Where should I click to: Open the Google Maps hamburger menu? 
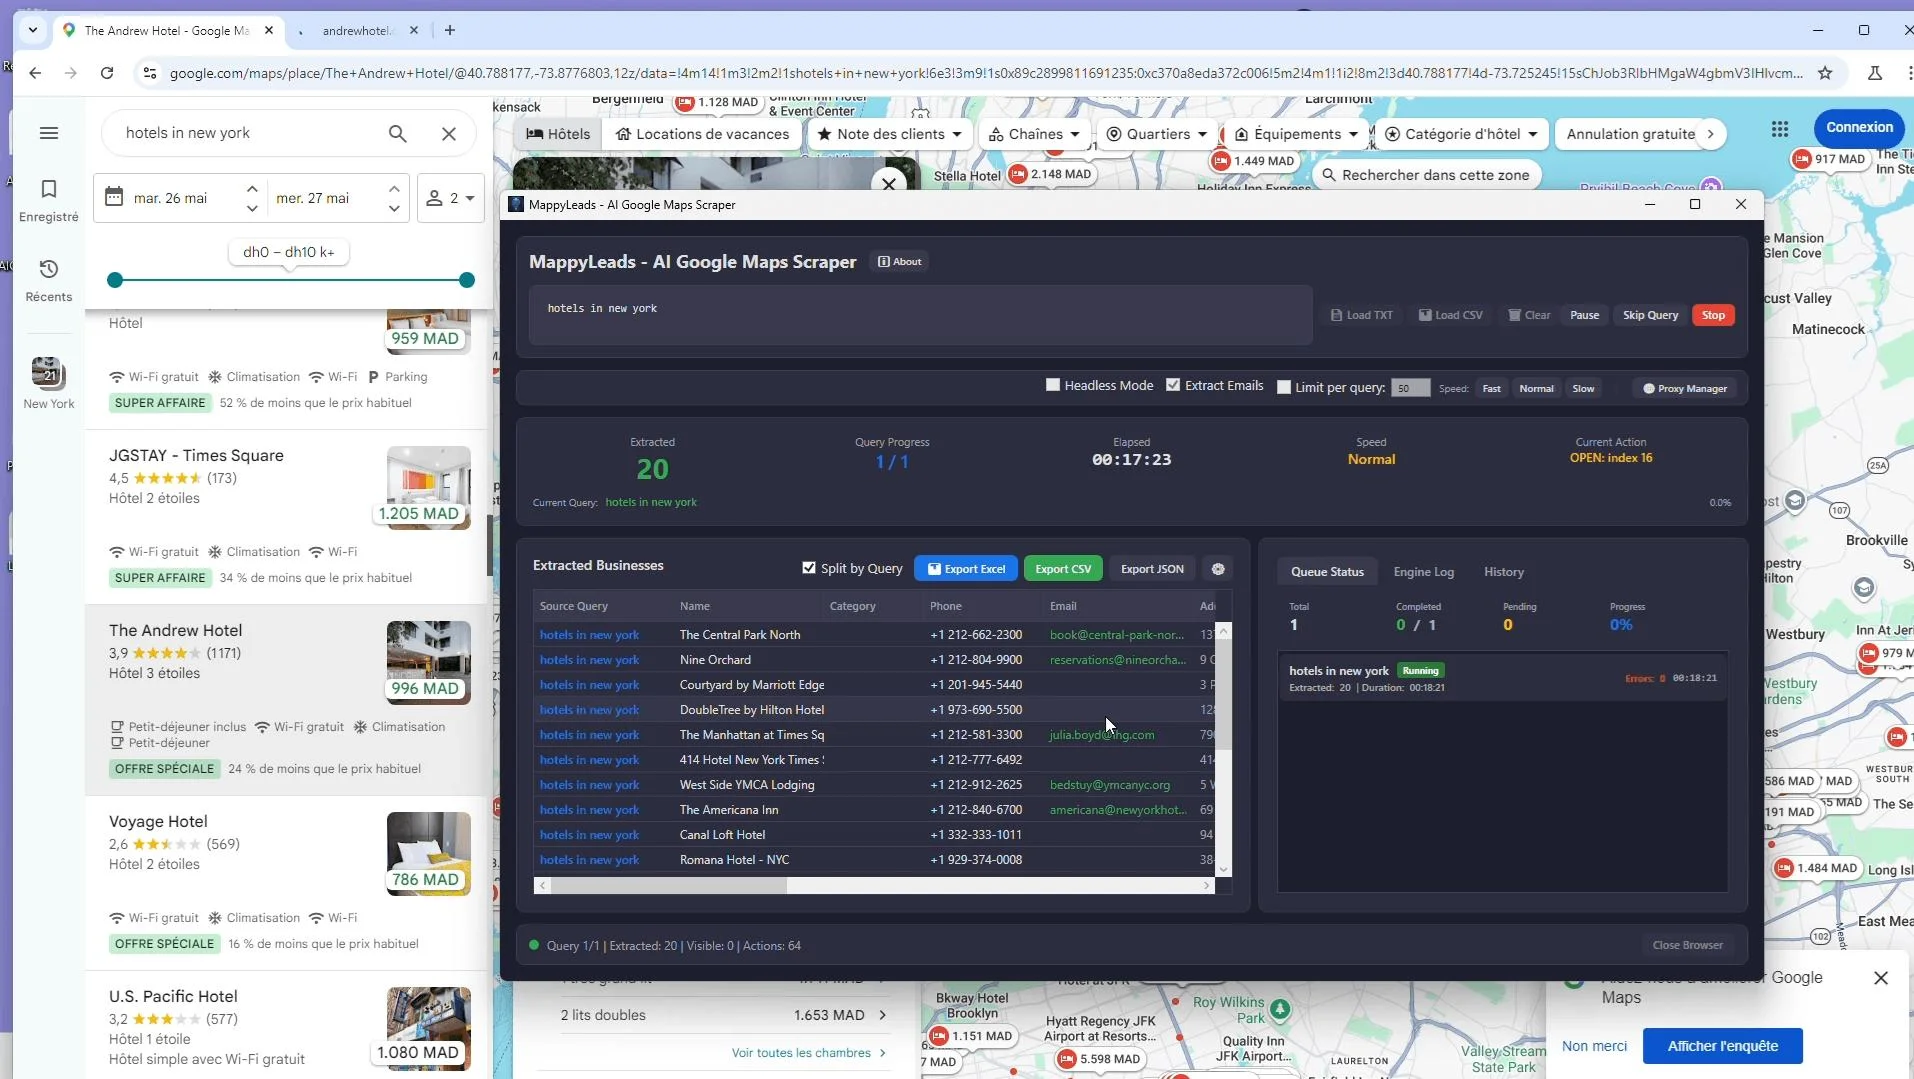(48, 133)
